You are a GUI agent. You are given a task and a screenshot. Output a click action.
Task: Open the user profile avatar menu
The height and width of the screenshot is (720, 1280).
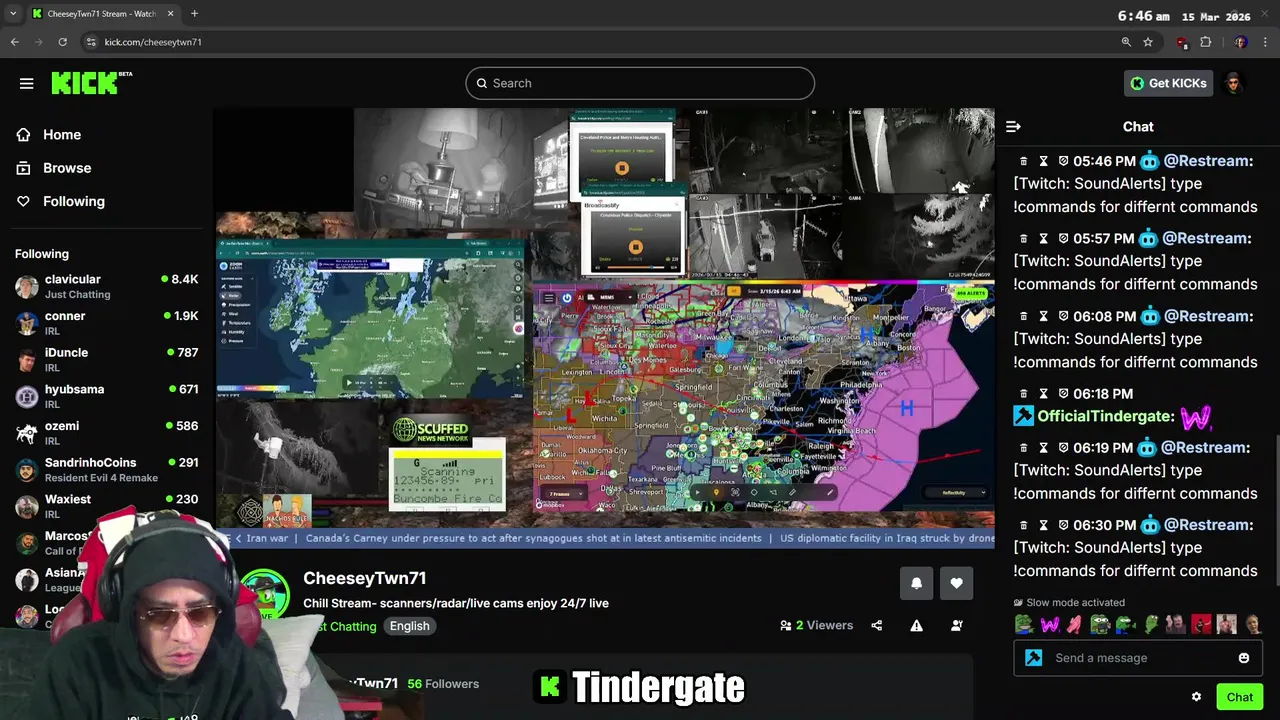1234,83
